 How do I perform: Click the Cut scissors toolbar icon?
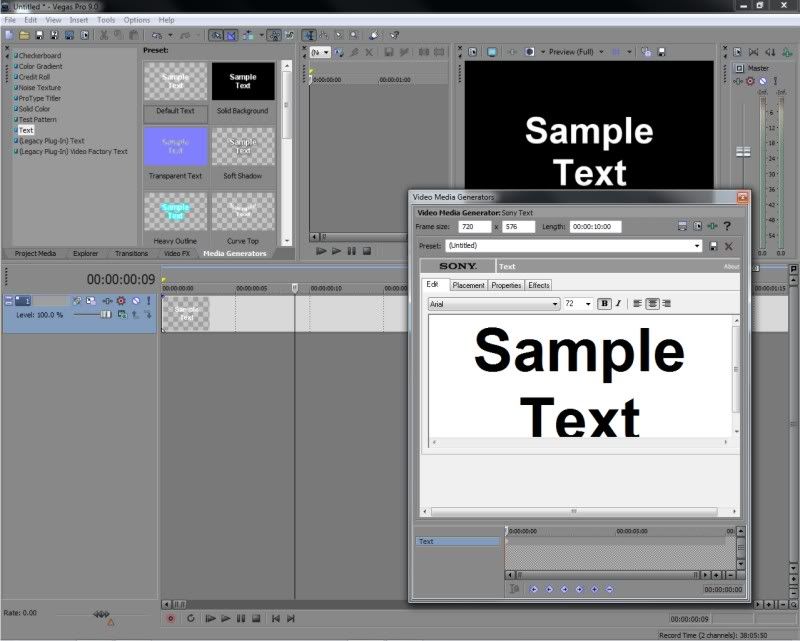104,35
